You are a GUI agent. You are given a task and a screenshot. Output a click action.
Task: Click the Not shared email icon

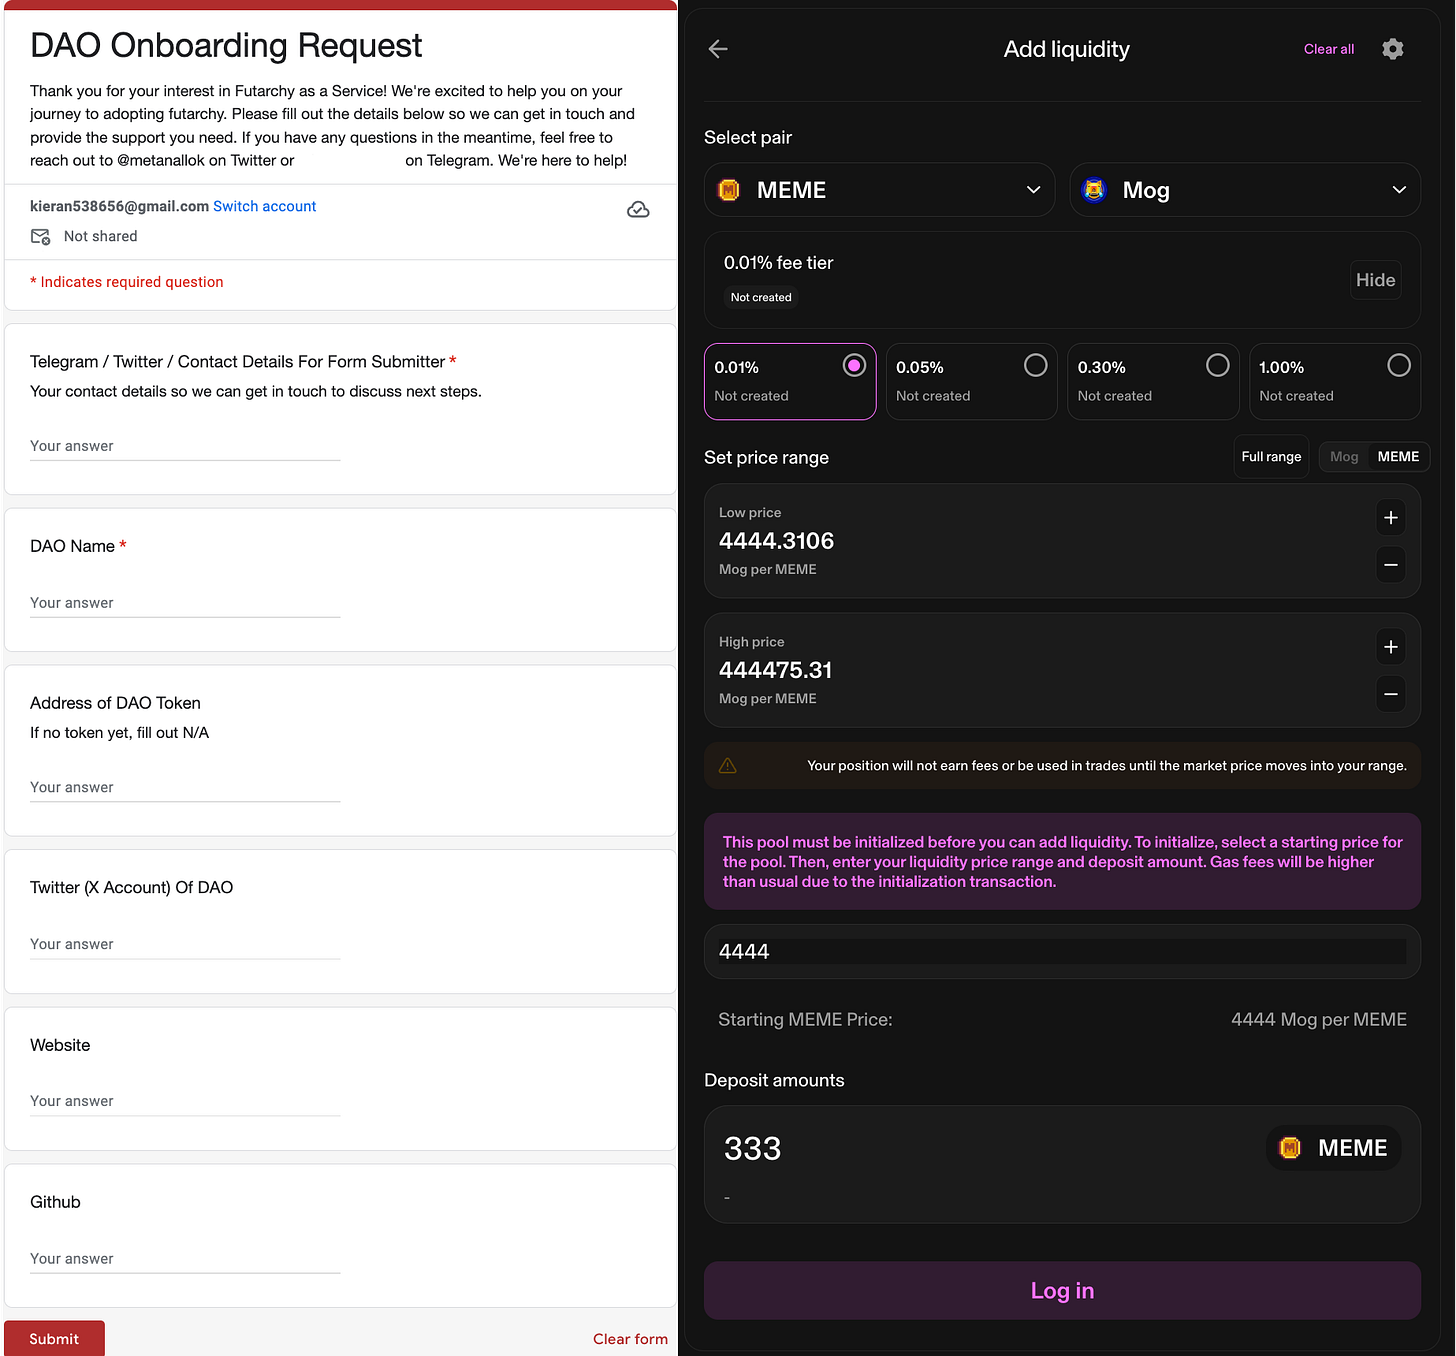[x=41, y=236]
